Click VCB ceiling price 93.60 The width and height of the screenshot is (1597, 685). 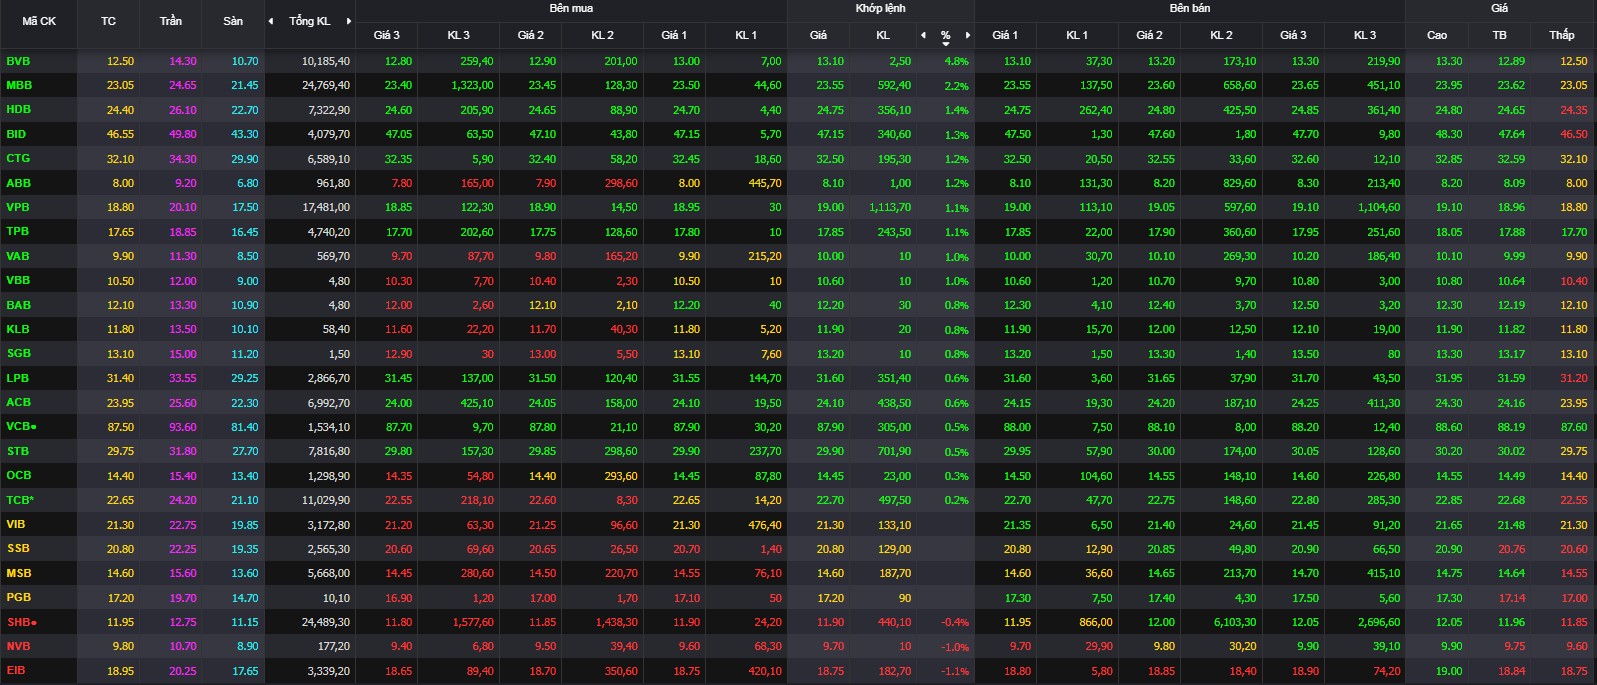(x=183, y=427)
